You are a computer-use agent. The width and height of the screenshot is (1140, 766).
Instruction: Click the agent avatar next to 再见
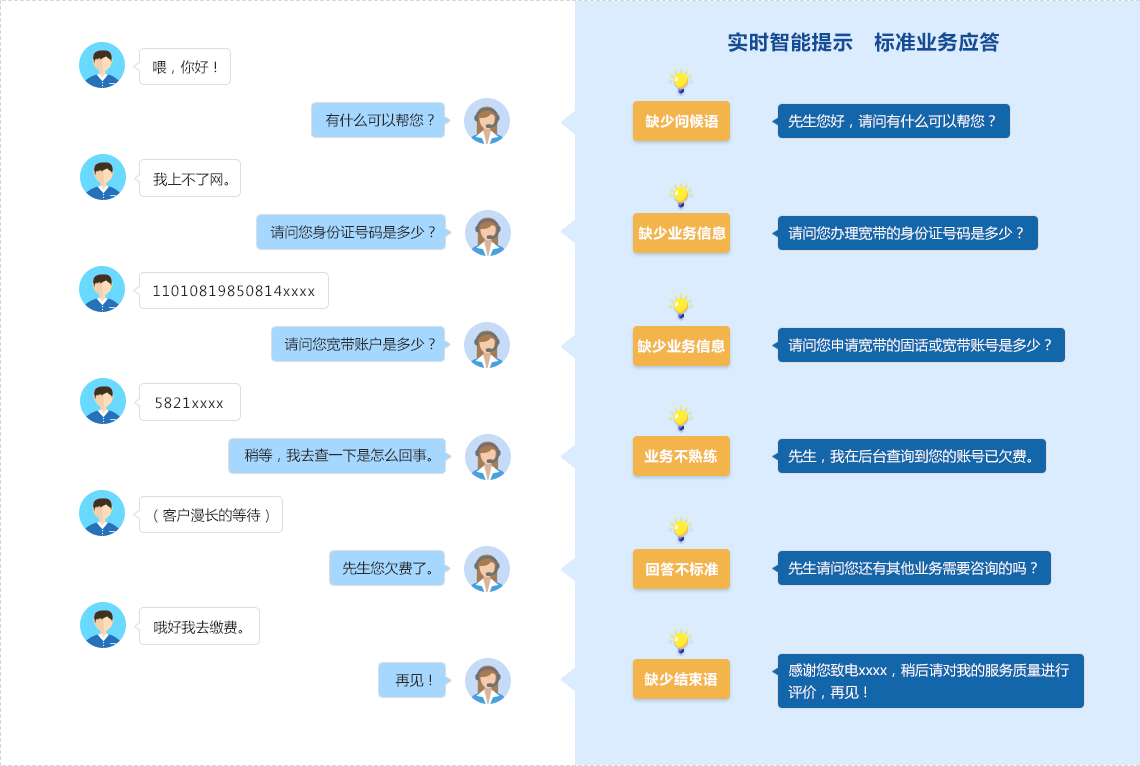click(487, 680)
